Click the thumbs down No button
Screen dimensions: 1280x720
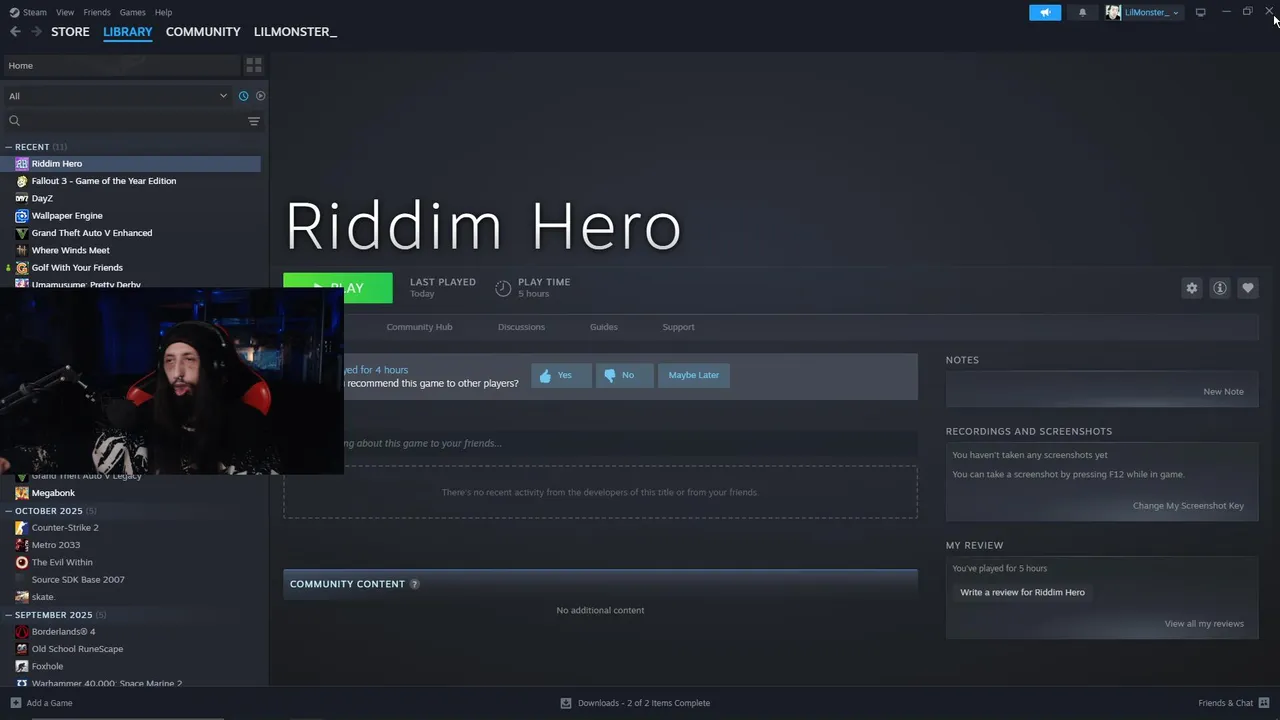(625, 375)
